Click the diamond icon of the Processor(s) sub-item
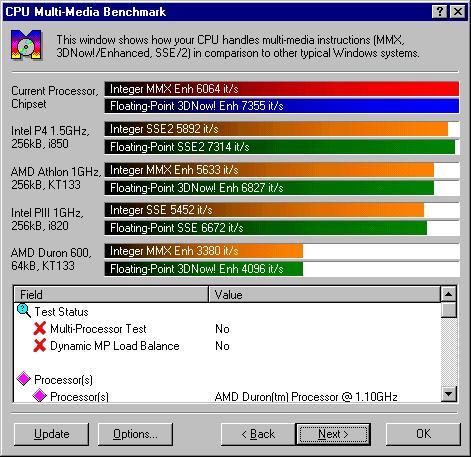Viewport: 471px width, 457px height. (x=40, y=396)
